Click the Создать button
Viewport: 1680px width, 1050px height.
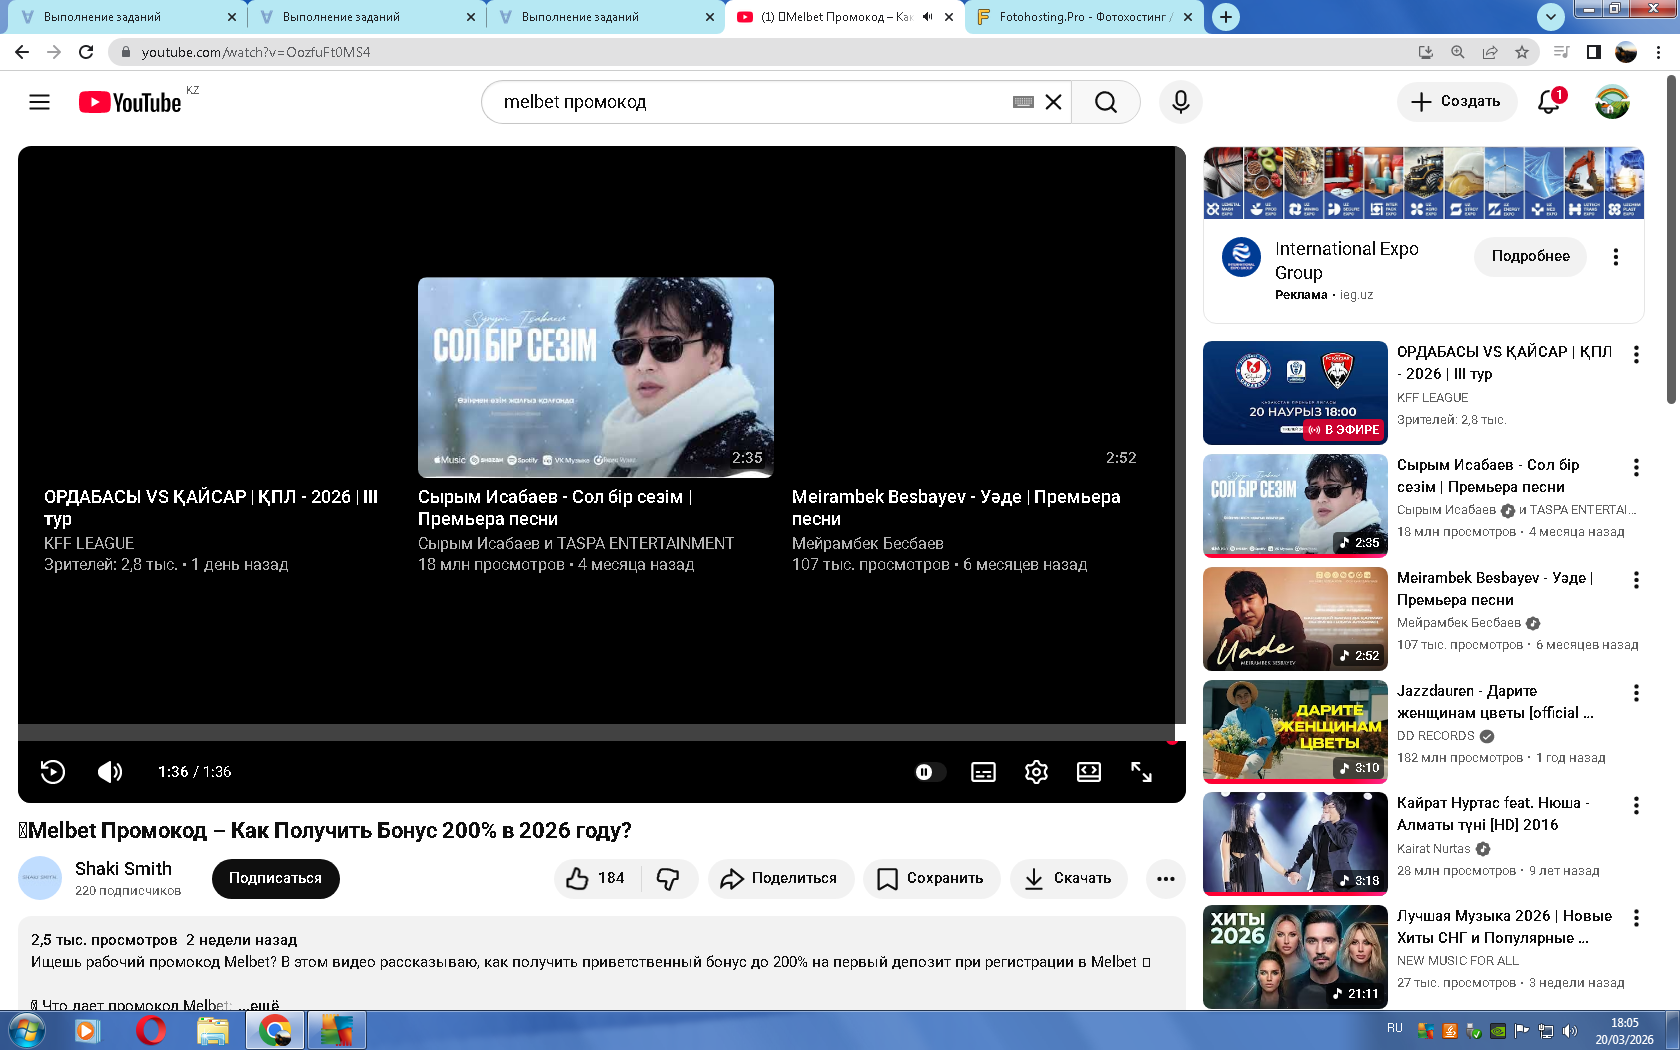tap(1456, 102)
